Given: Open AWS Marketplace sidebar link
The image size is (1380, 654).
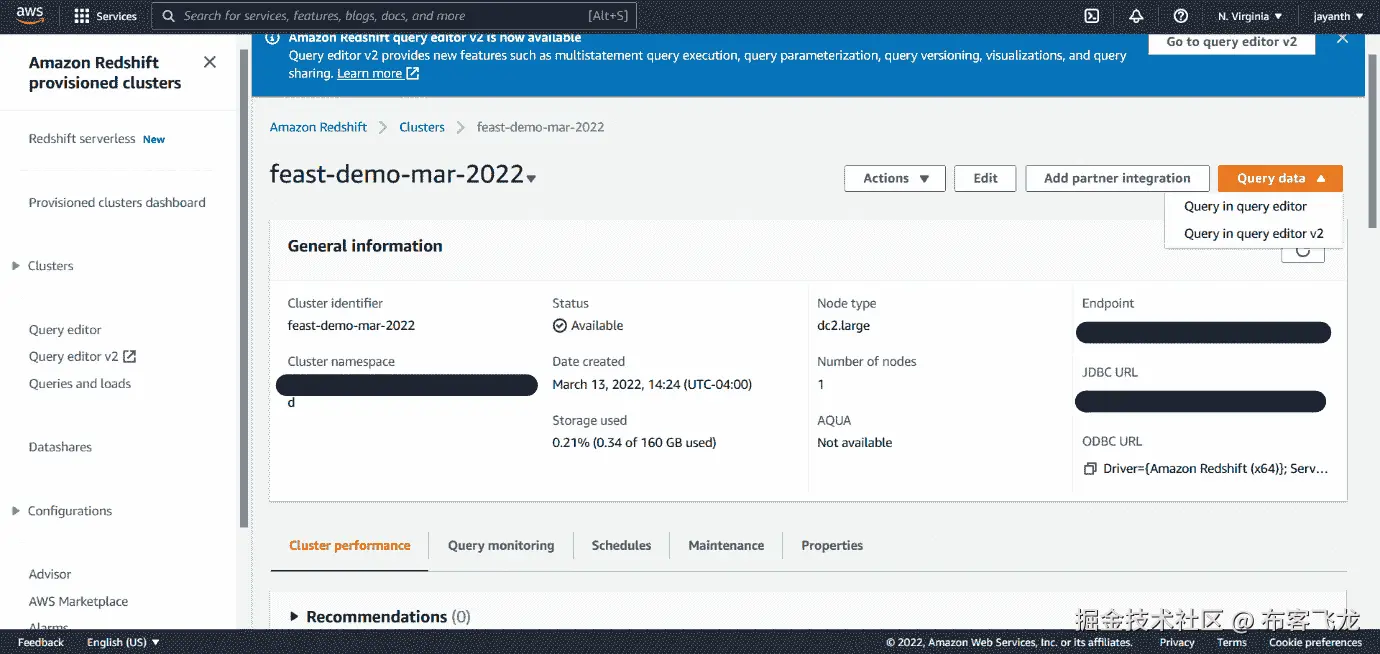Looking at the screenshot, I should click(x=79, y=602).
